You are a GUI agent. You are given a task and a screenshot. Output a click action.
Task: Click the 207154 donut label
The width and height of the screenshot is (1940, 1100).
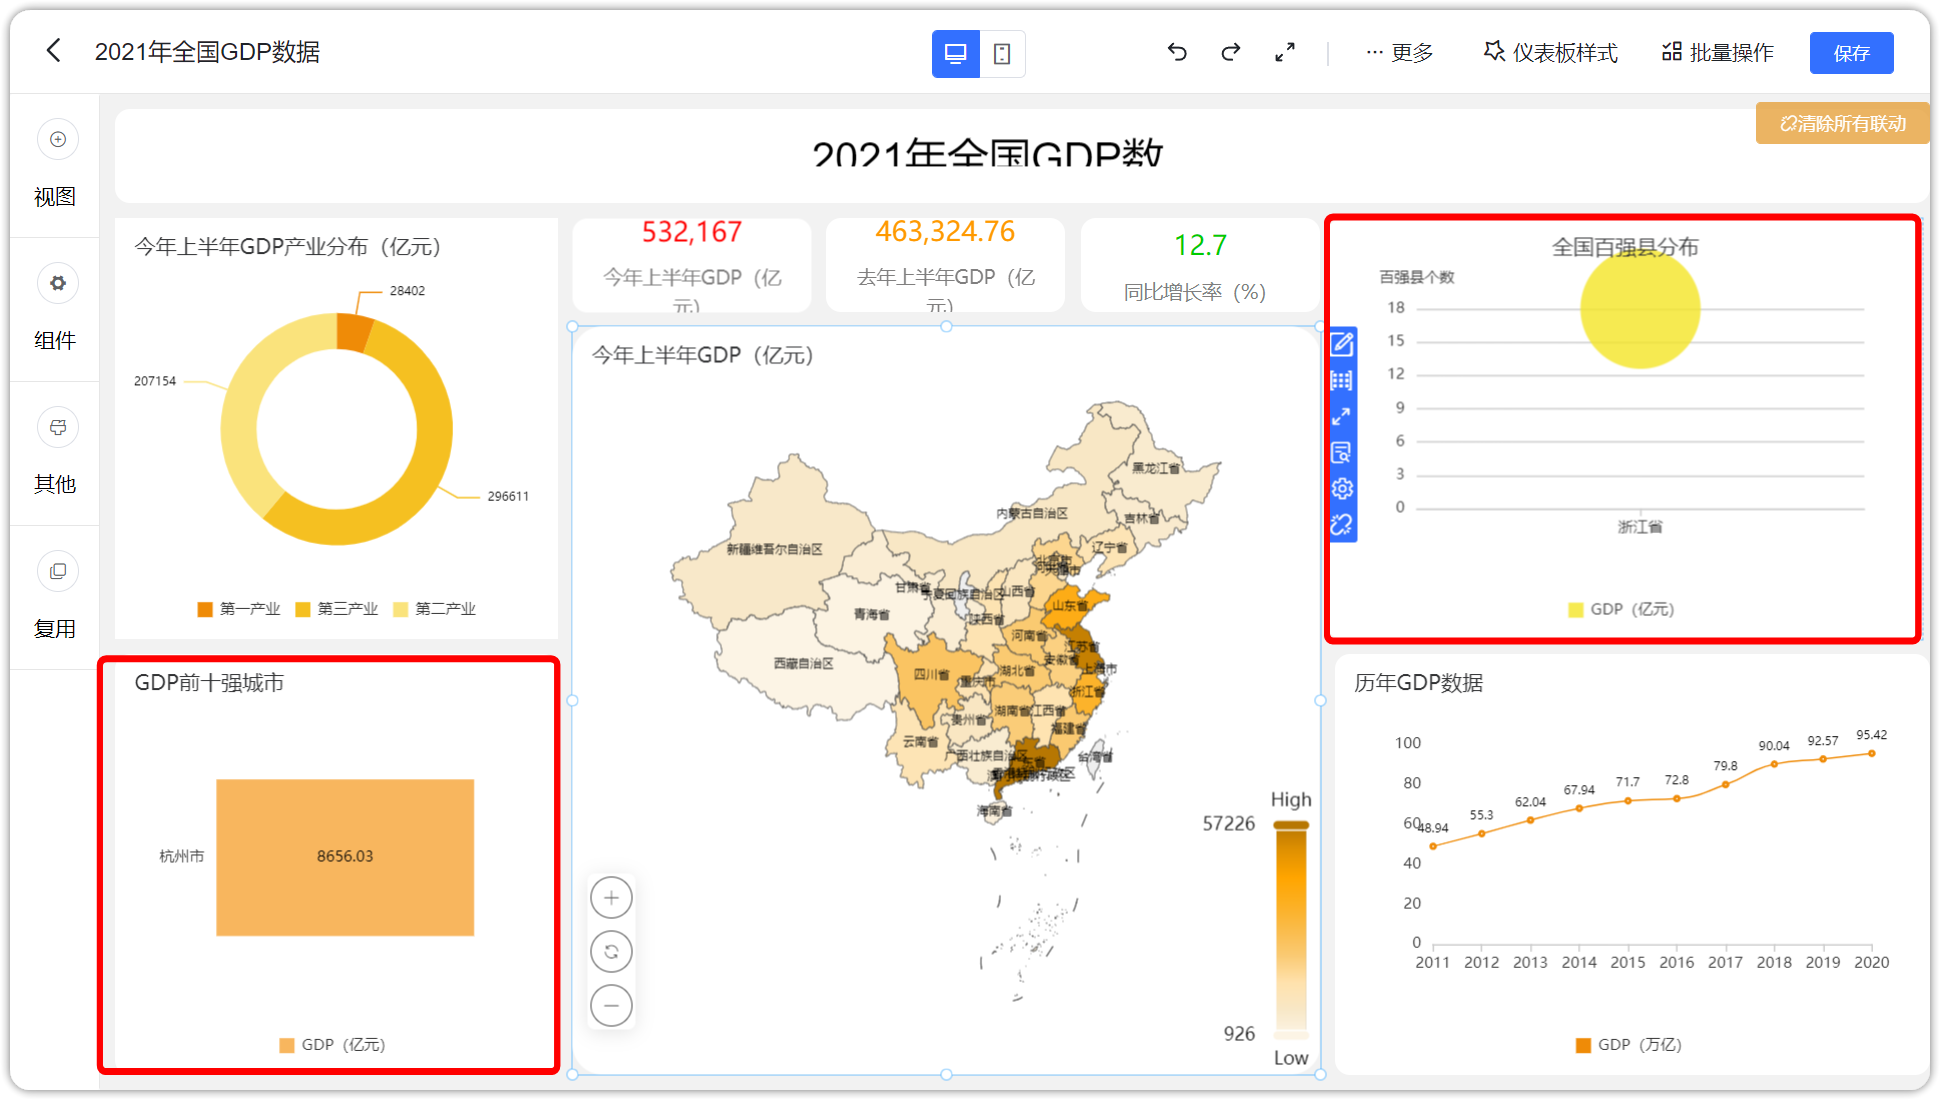155,381
